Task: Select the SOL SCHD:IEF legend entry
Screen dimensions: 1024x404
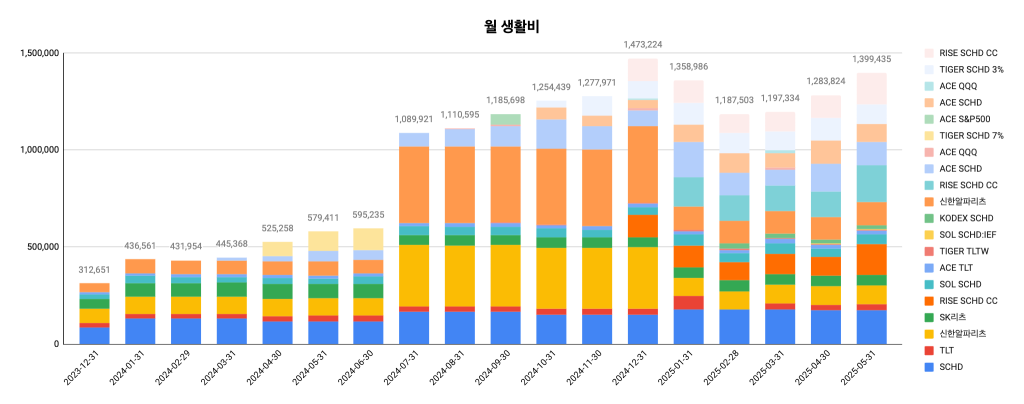Action: click(x=963, y=235)
